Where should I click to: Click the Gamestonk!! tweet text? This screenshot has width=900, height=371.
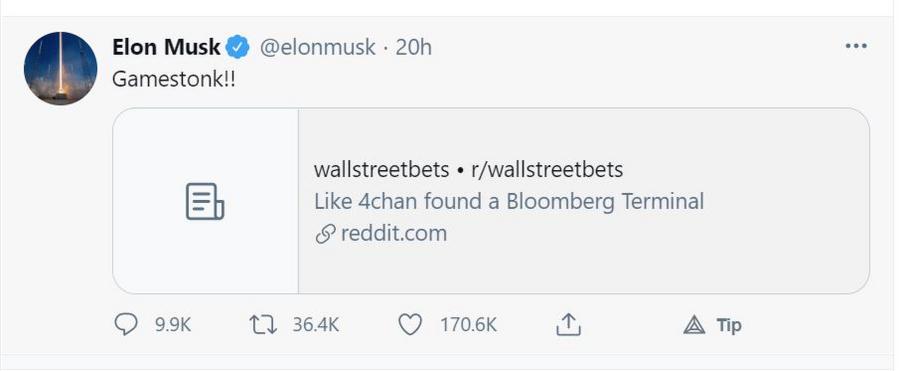point(174,79)
